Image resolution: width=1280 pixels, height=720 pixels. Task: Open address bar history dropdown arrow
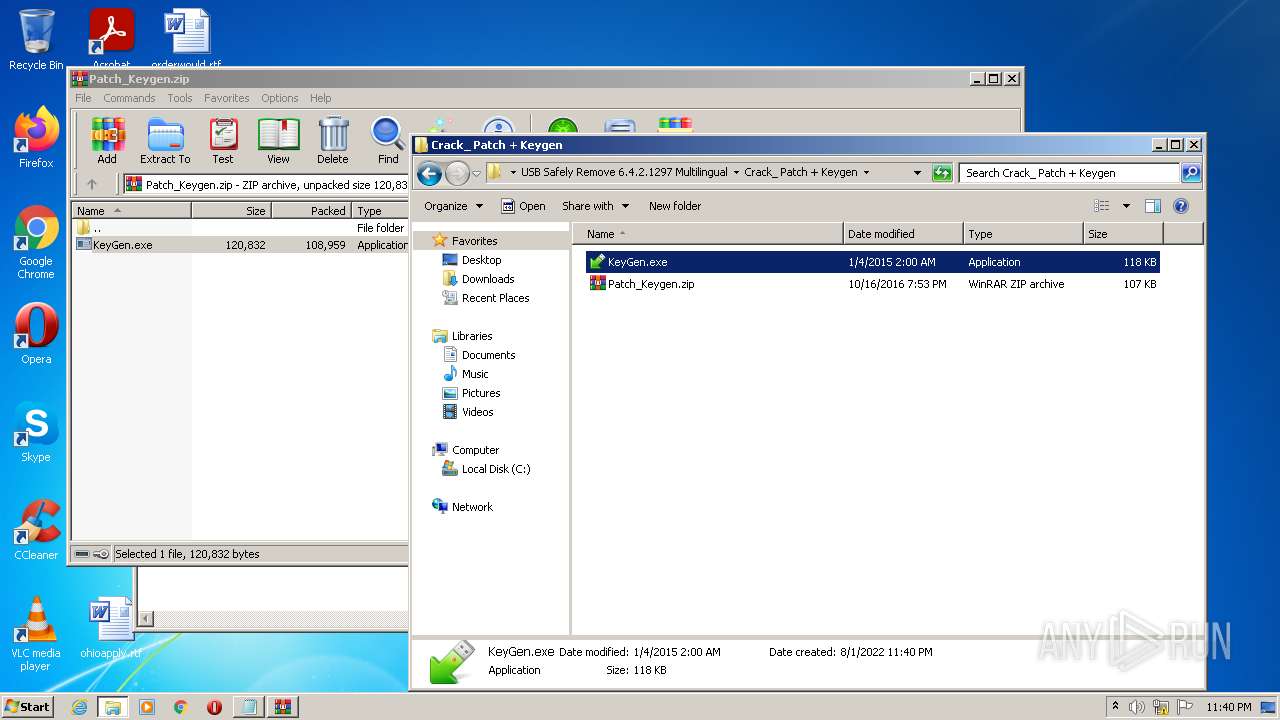pyautogui.click(x=917, y=173)
